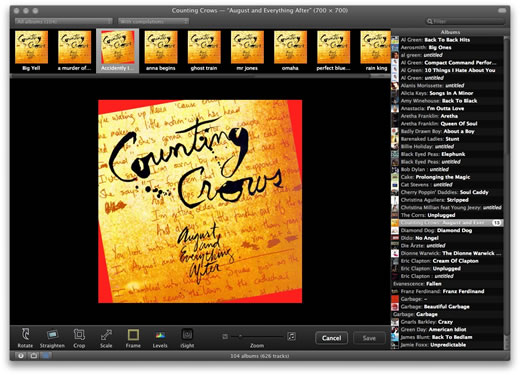Select the anna begins track thumbnail

coord(161,51)
